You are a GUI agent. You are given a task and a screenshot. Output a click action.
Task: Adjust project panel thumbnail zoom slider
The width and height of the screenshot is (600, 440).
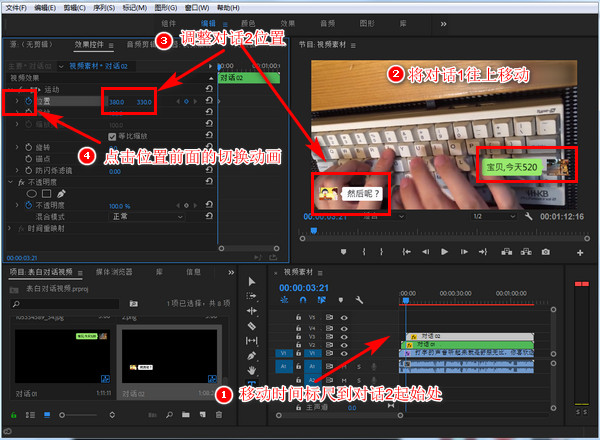pyautogui.click(x=80, y=415)
